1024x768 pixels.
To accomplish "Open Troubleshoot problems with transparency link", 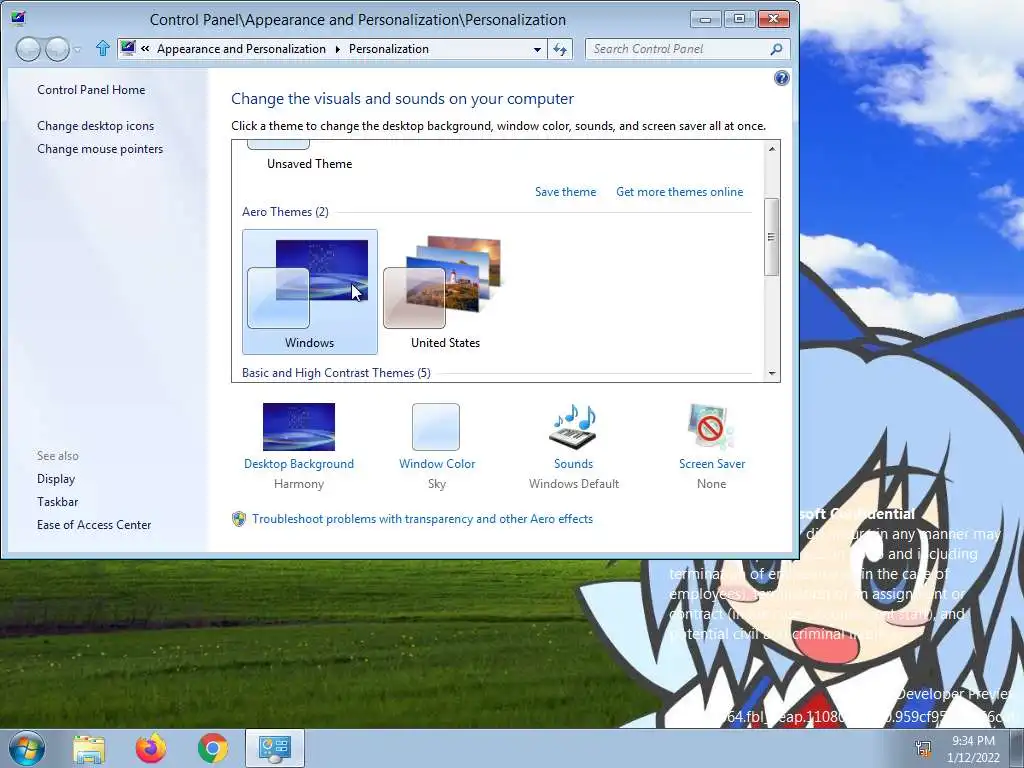I will (x=423, y=519).
